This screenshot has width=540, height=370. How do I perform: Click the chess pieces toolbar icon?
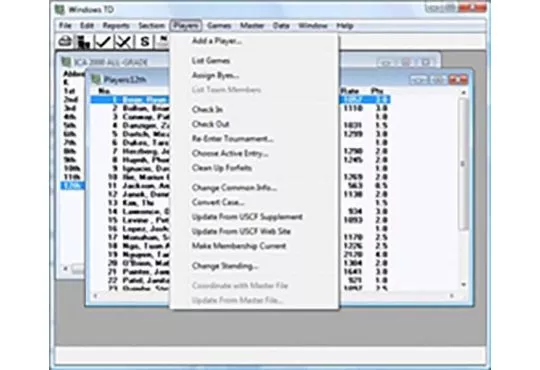pyautogui.click(x=84, y=42)
